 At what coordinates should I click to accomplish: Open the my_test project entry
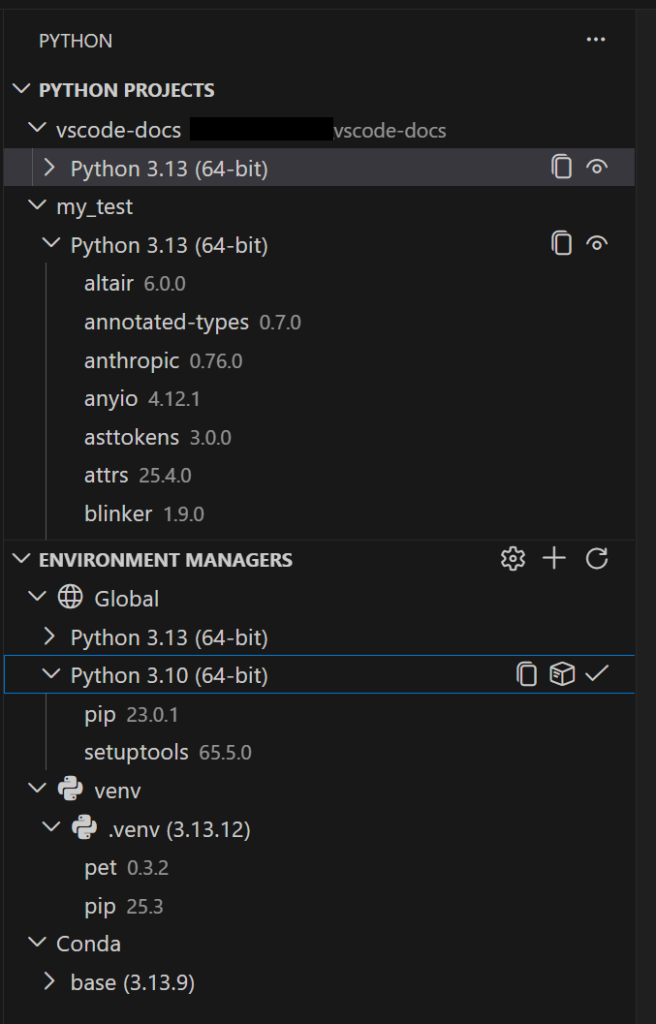point(97,207)
